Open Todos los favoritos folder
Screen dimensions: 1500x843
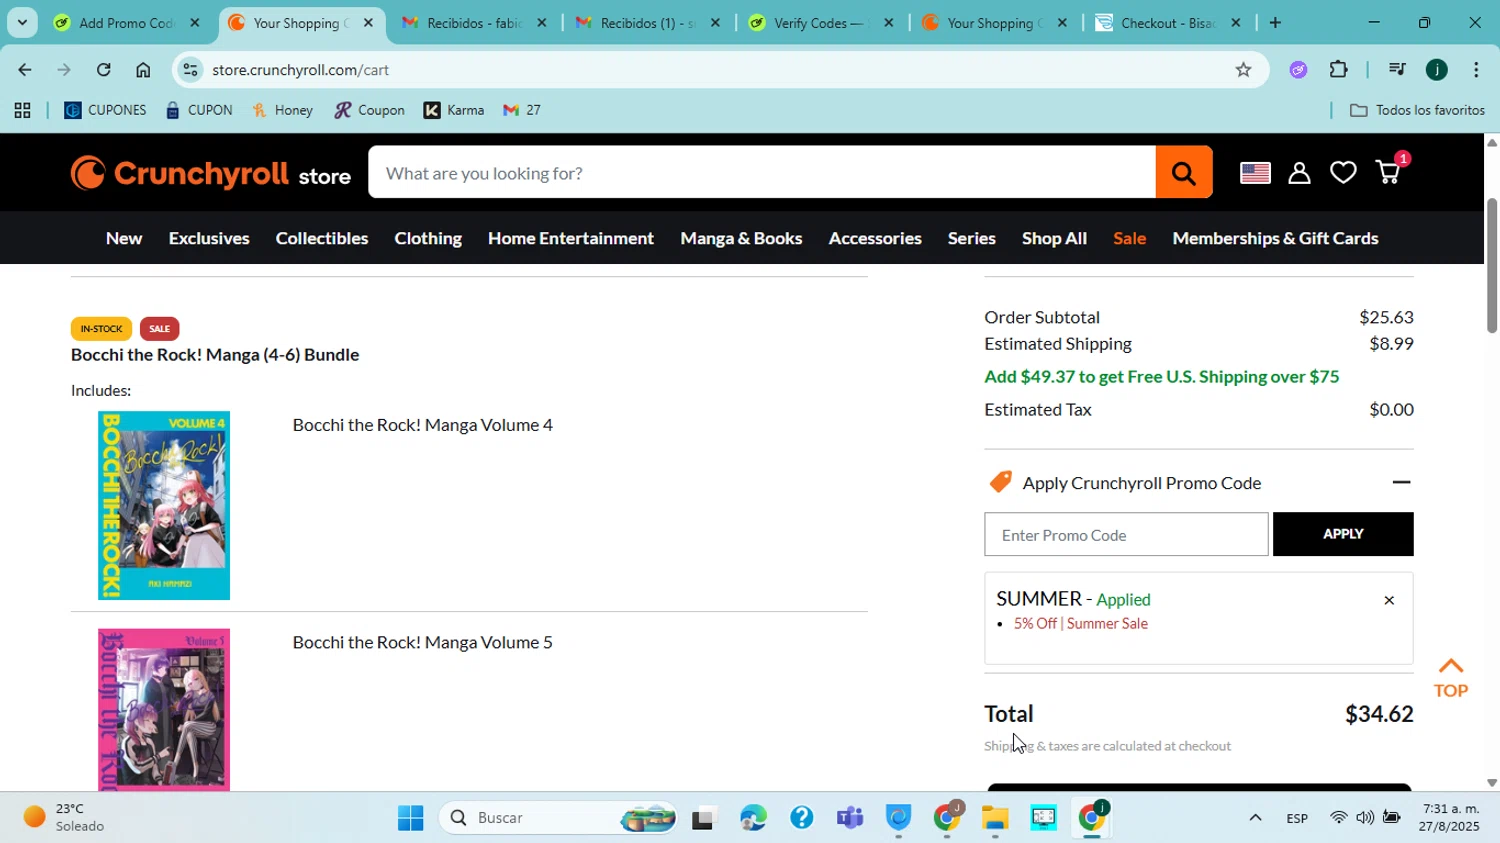1417,111
